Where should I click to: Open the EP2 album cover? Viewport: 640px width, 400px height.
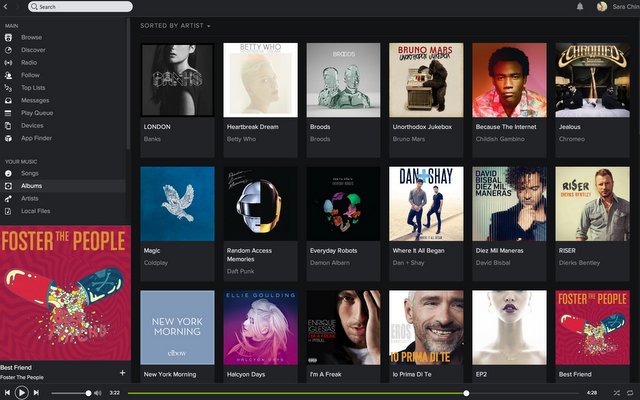pyautogui.click(x=509, y=327)
